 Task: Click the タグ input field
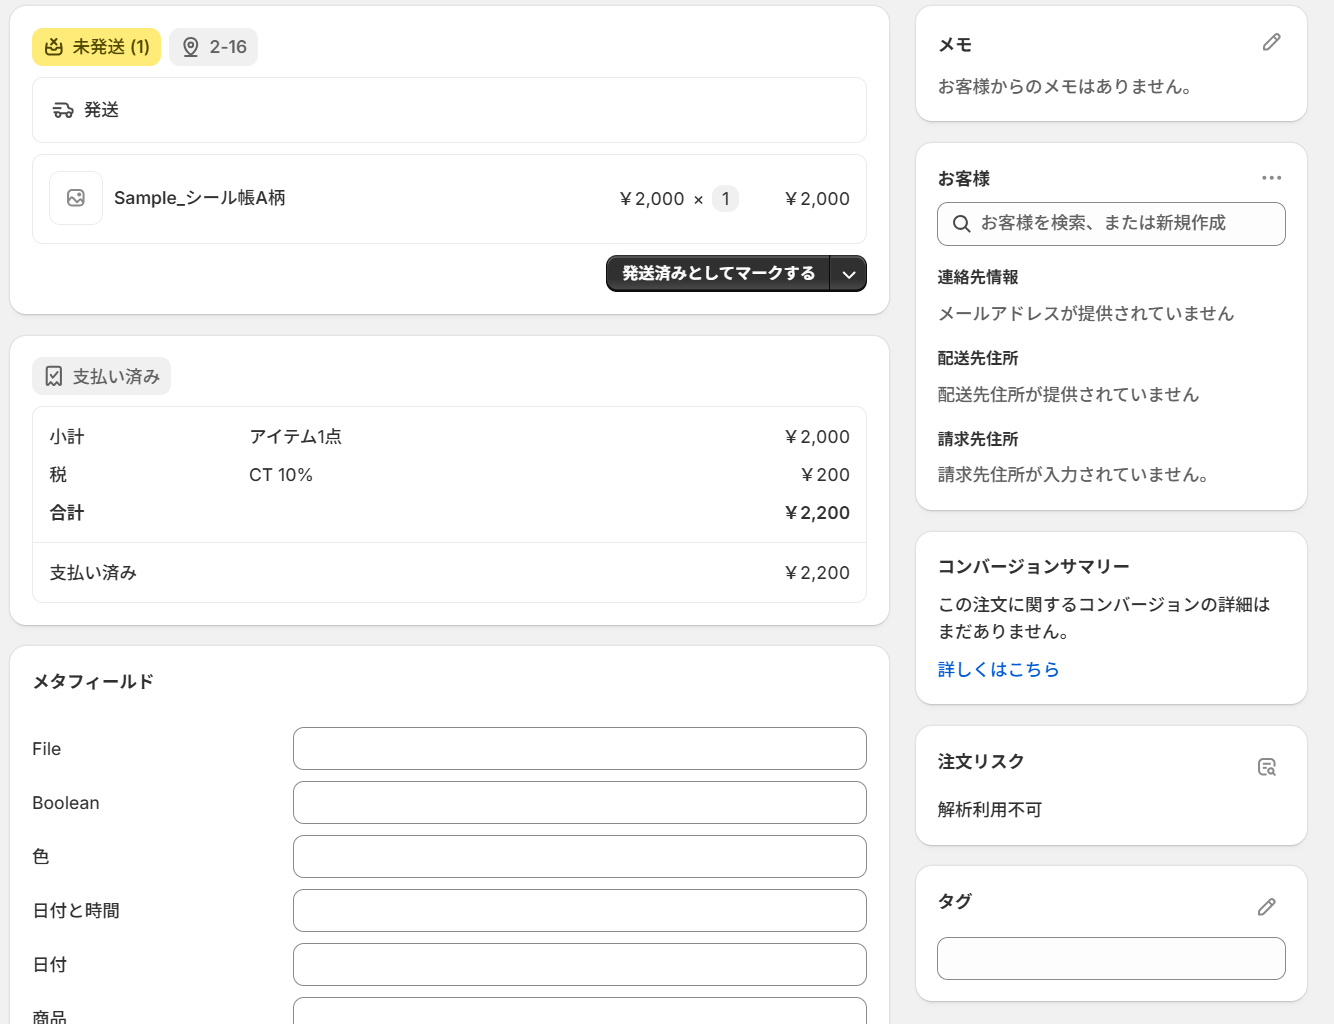pos(1111,959)
